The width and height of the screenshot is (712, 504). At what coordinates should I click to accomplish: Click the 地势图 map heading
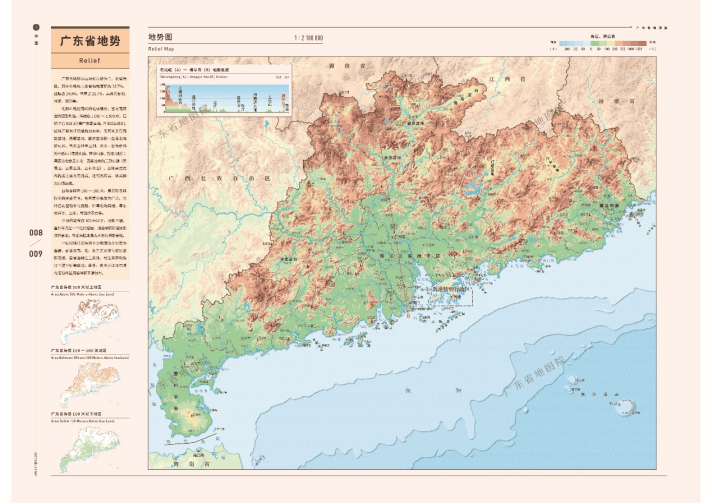(x=160, y=37)
